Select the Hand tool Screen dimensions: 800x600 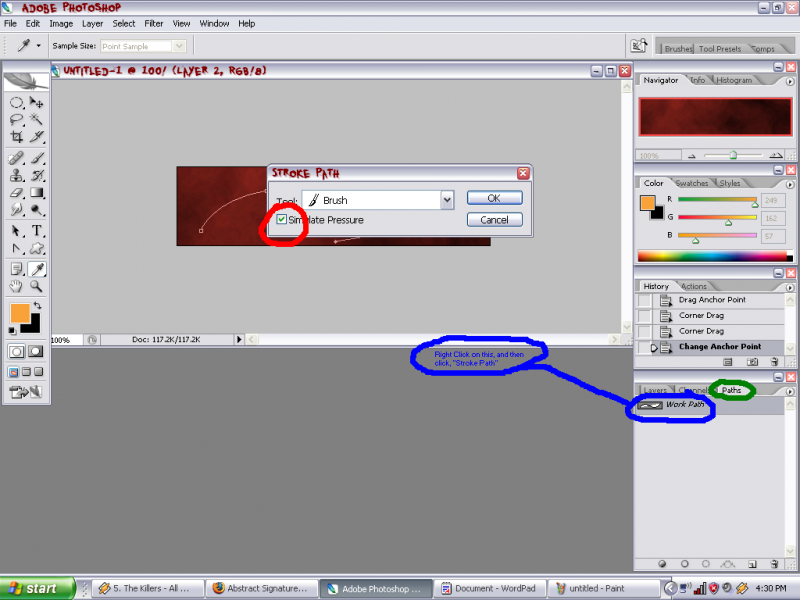(x=16, y=286)
